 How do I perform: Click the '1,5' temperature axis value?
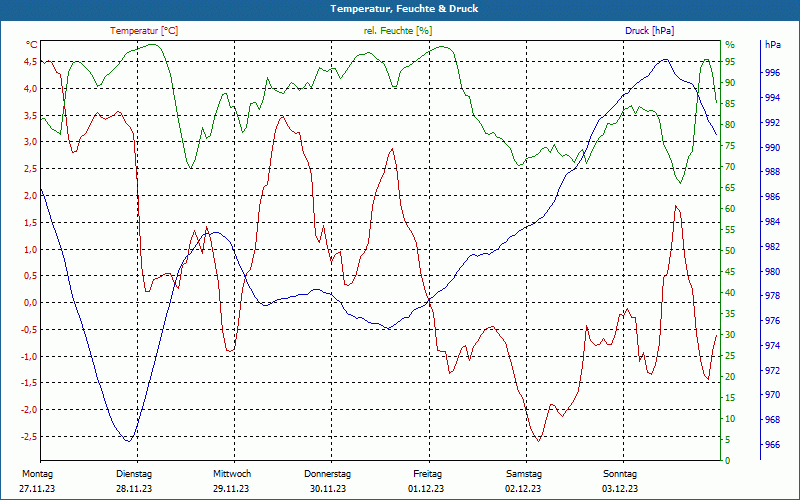[x=31, y=222]
